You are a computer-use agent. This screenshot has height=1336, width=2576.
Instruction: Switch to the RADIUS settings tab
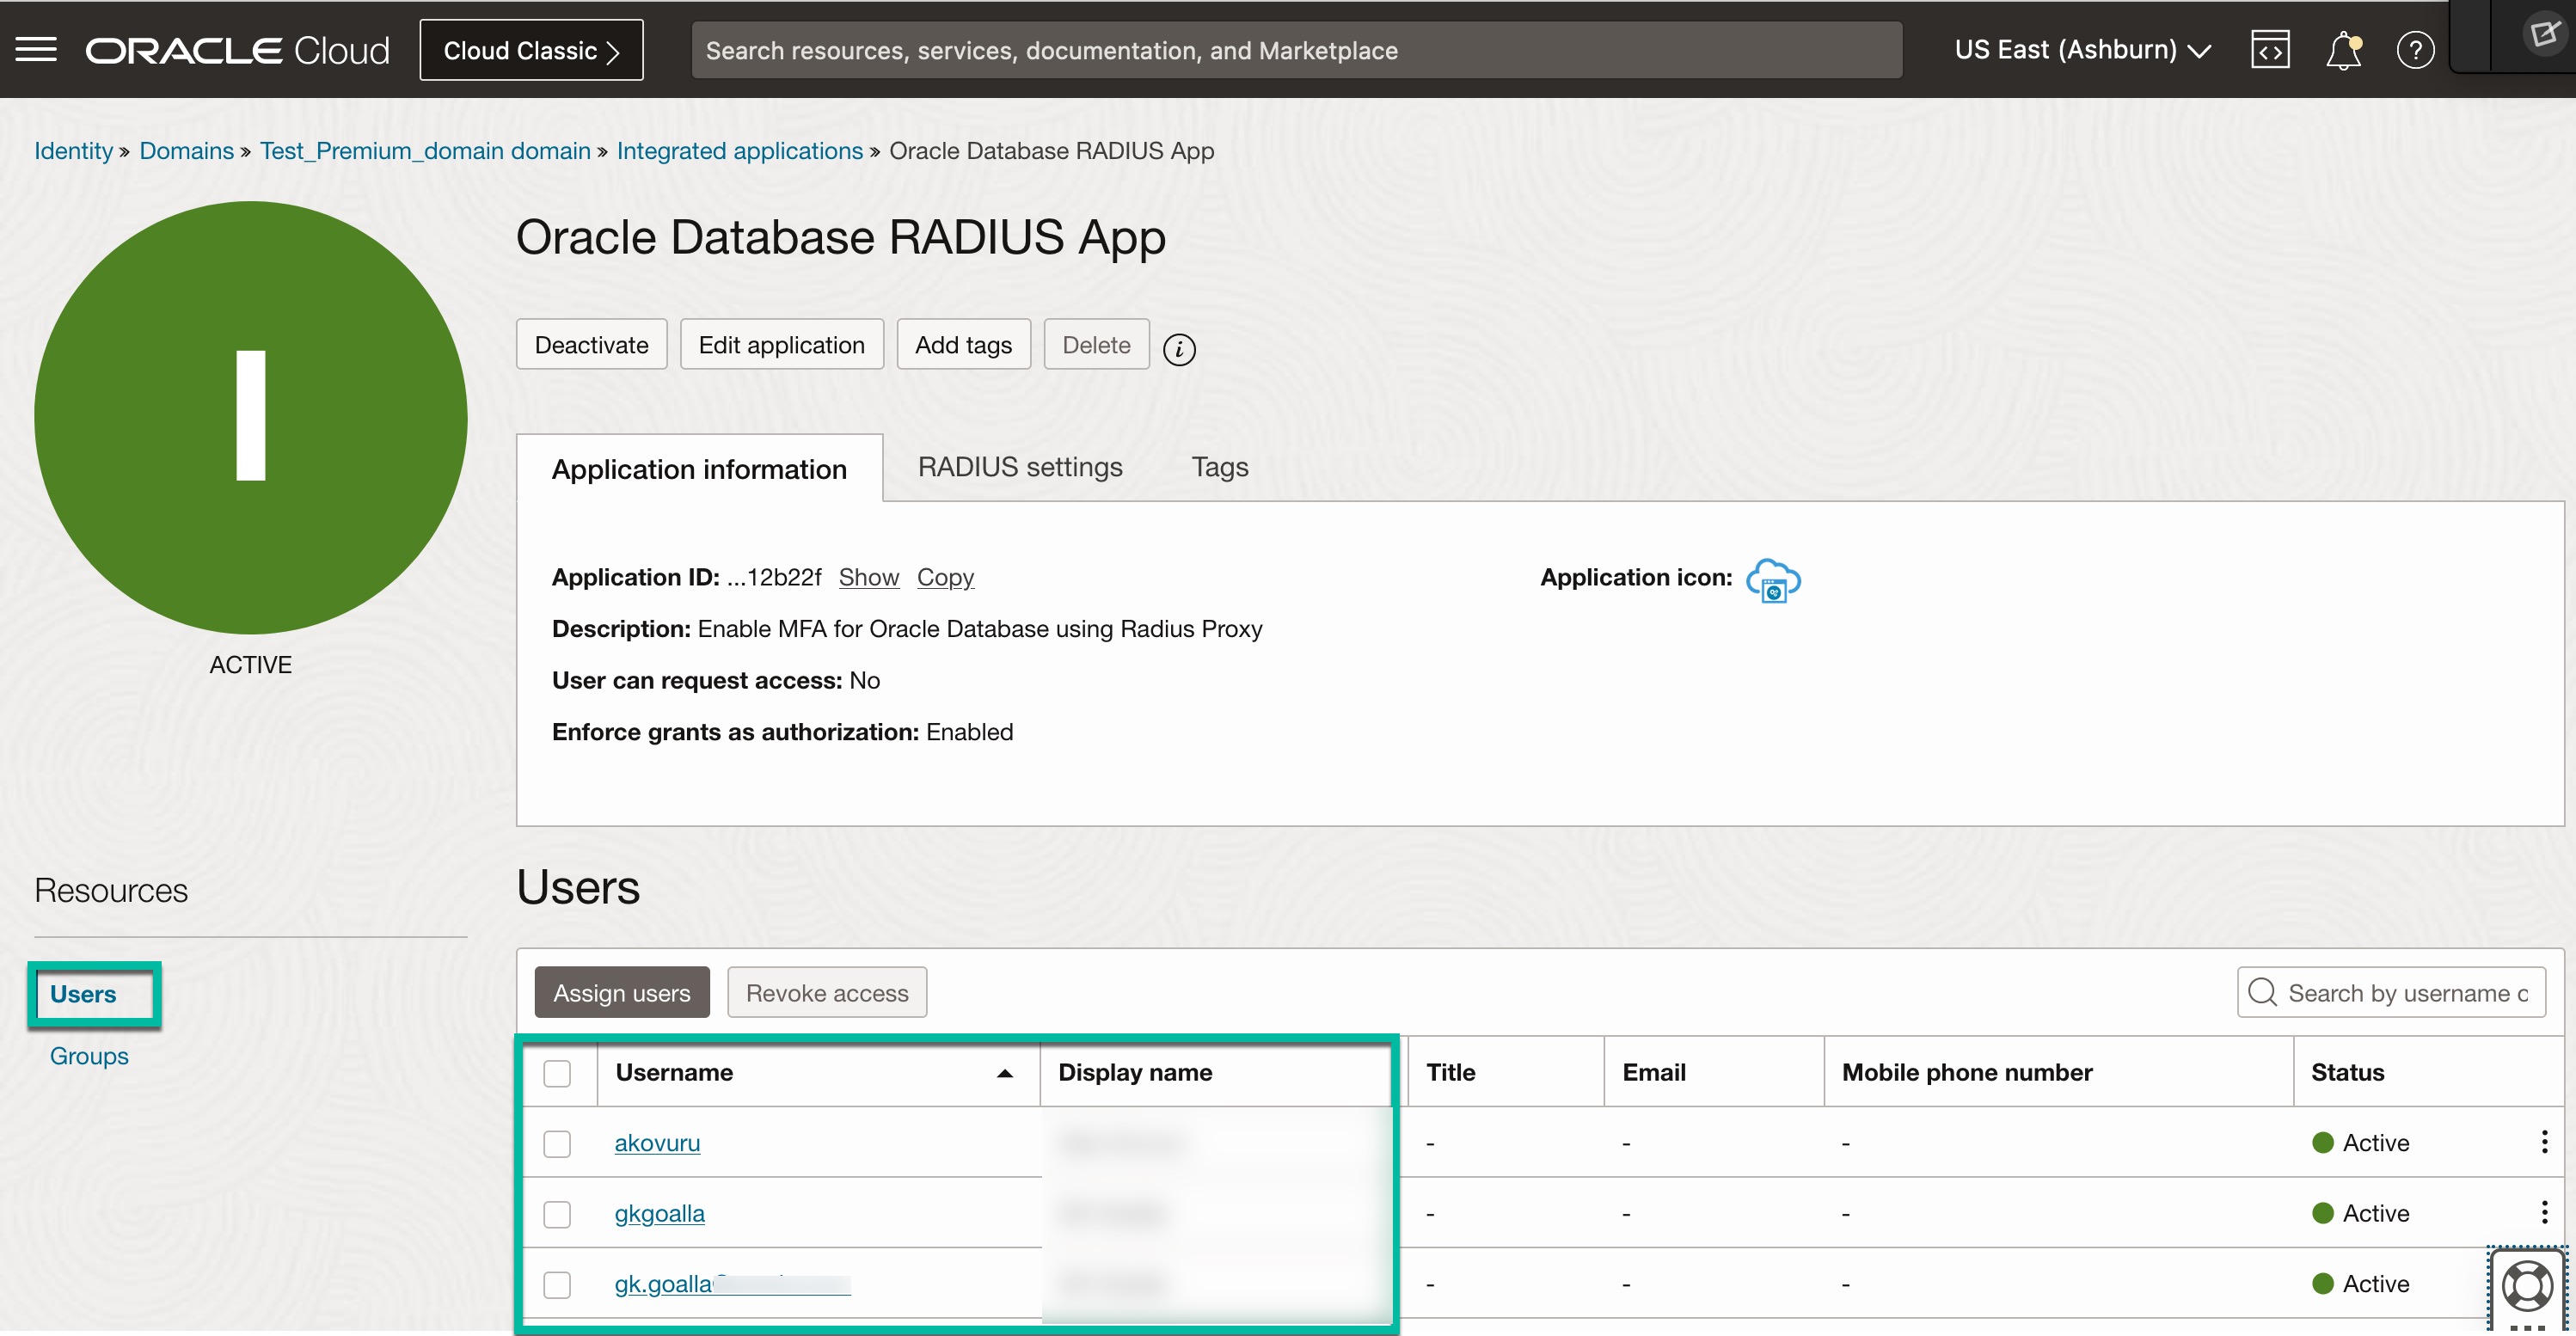pyautogui.click(x=1019, y=467)
